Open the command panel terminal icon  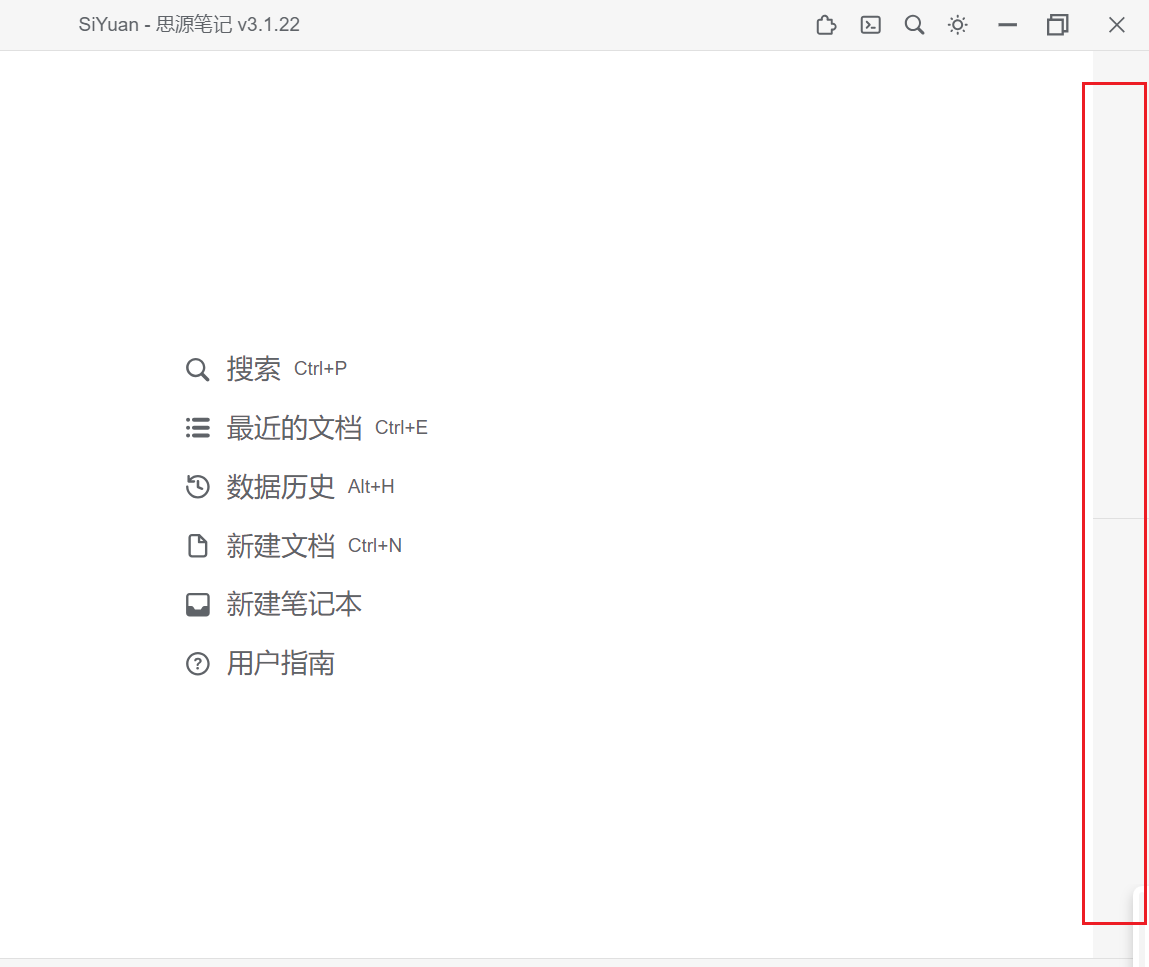(869, 24)
